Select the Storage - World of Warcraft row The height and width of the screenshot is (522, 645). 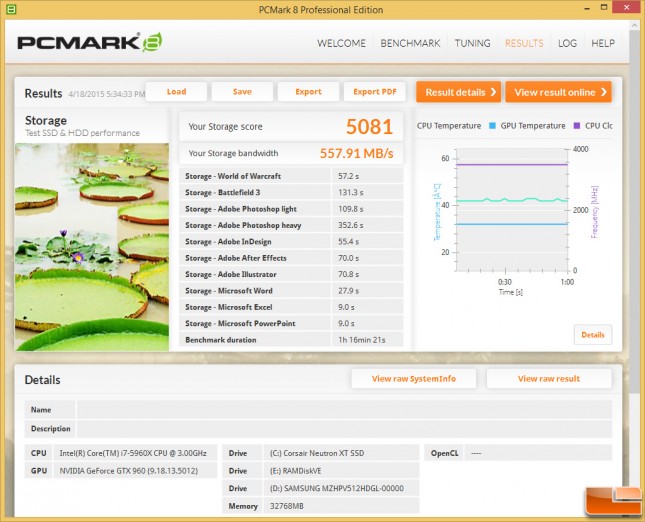coord(291,176)
